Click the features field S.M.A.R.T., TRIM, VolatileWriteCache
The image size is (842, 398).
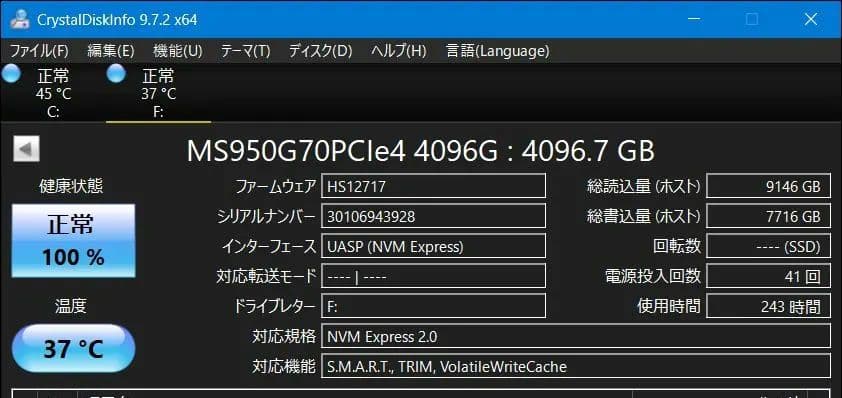coord(576,366)
